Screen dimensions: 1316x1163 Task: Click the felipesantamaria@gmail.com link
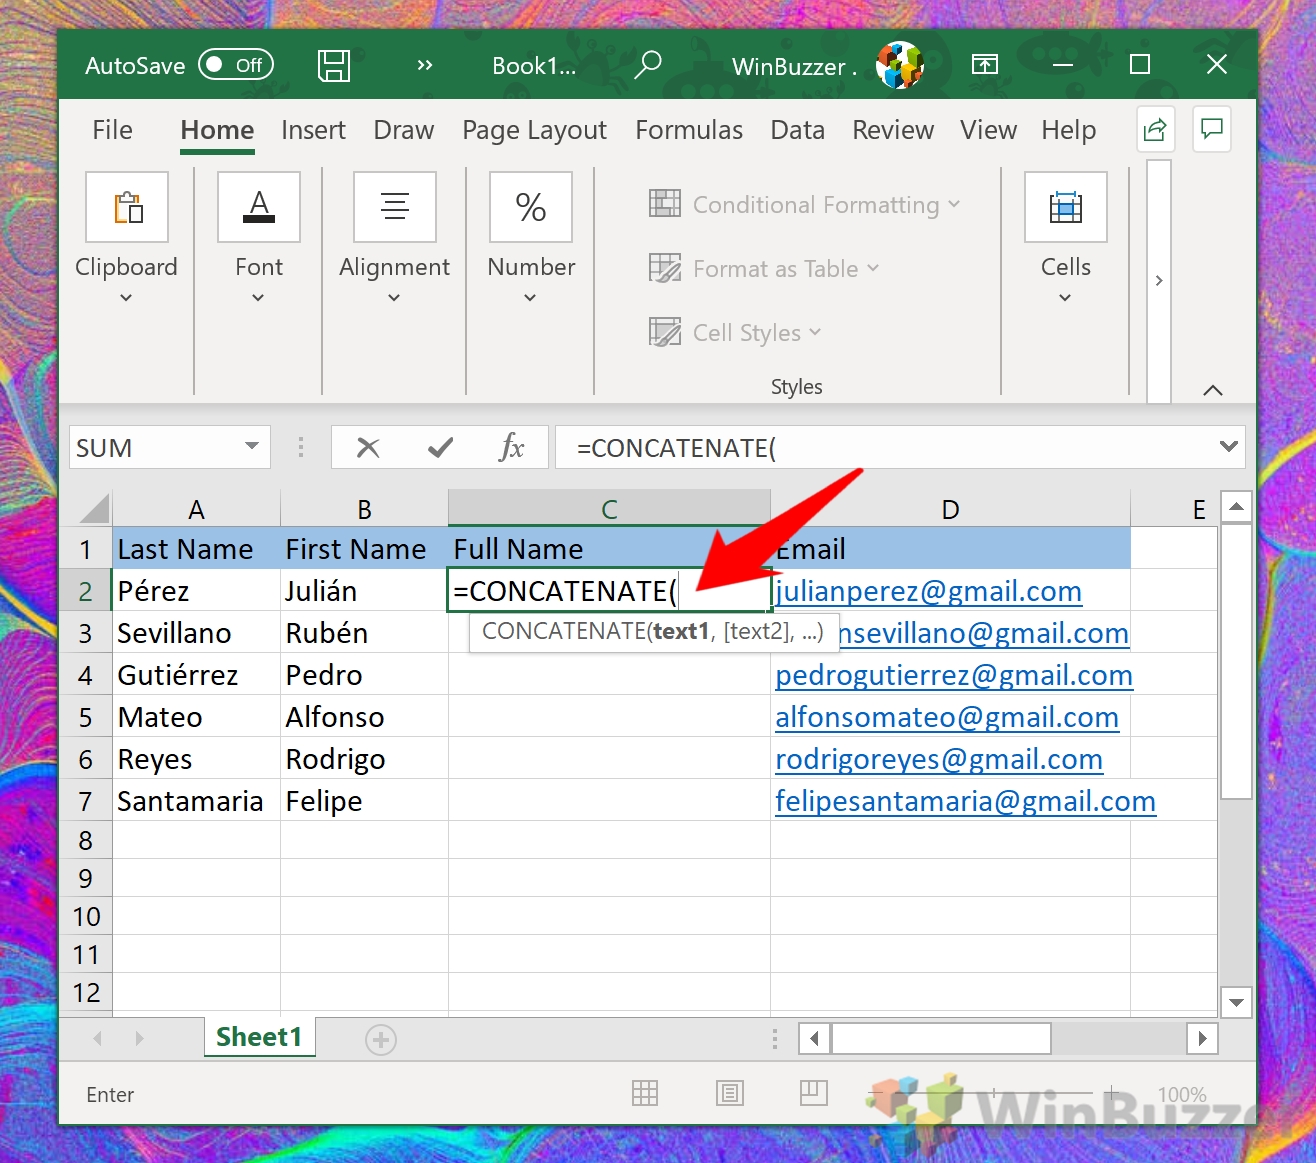coord(965,802)
